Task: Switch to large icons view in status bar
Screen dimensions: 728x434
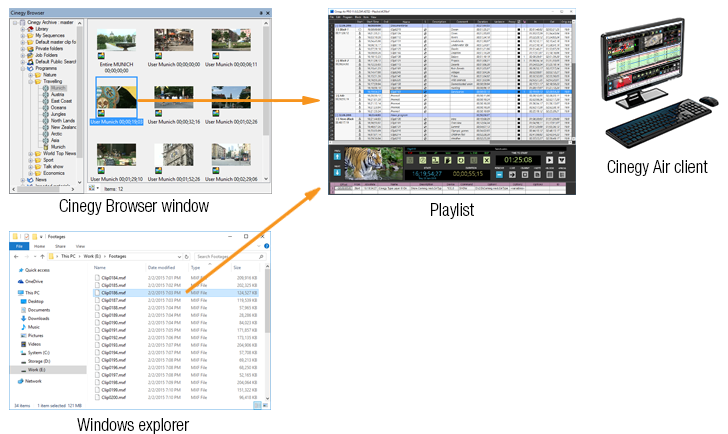Action: pos(265,405)
